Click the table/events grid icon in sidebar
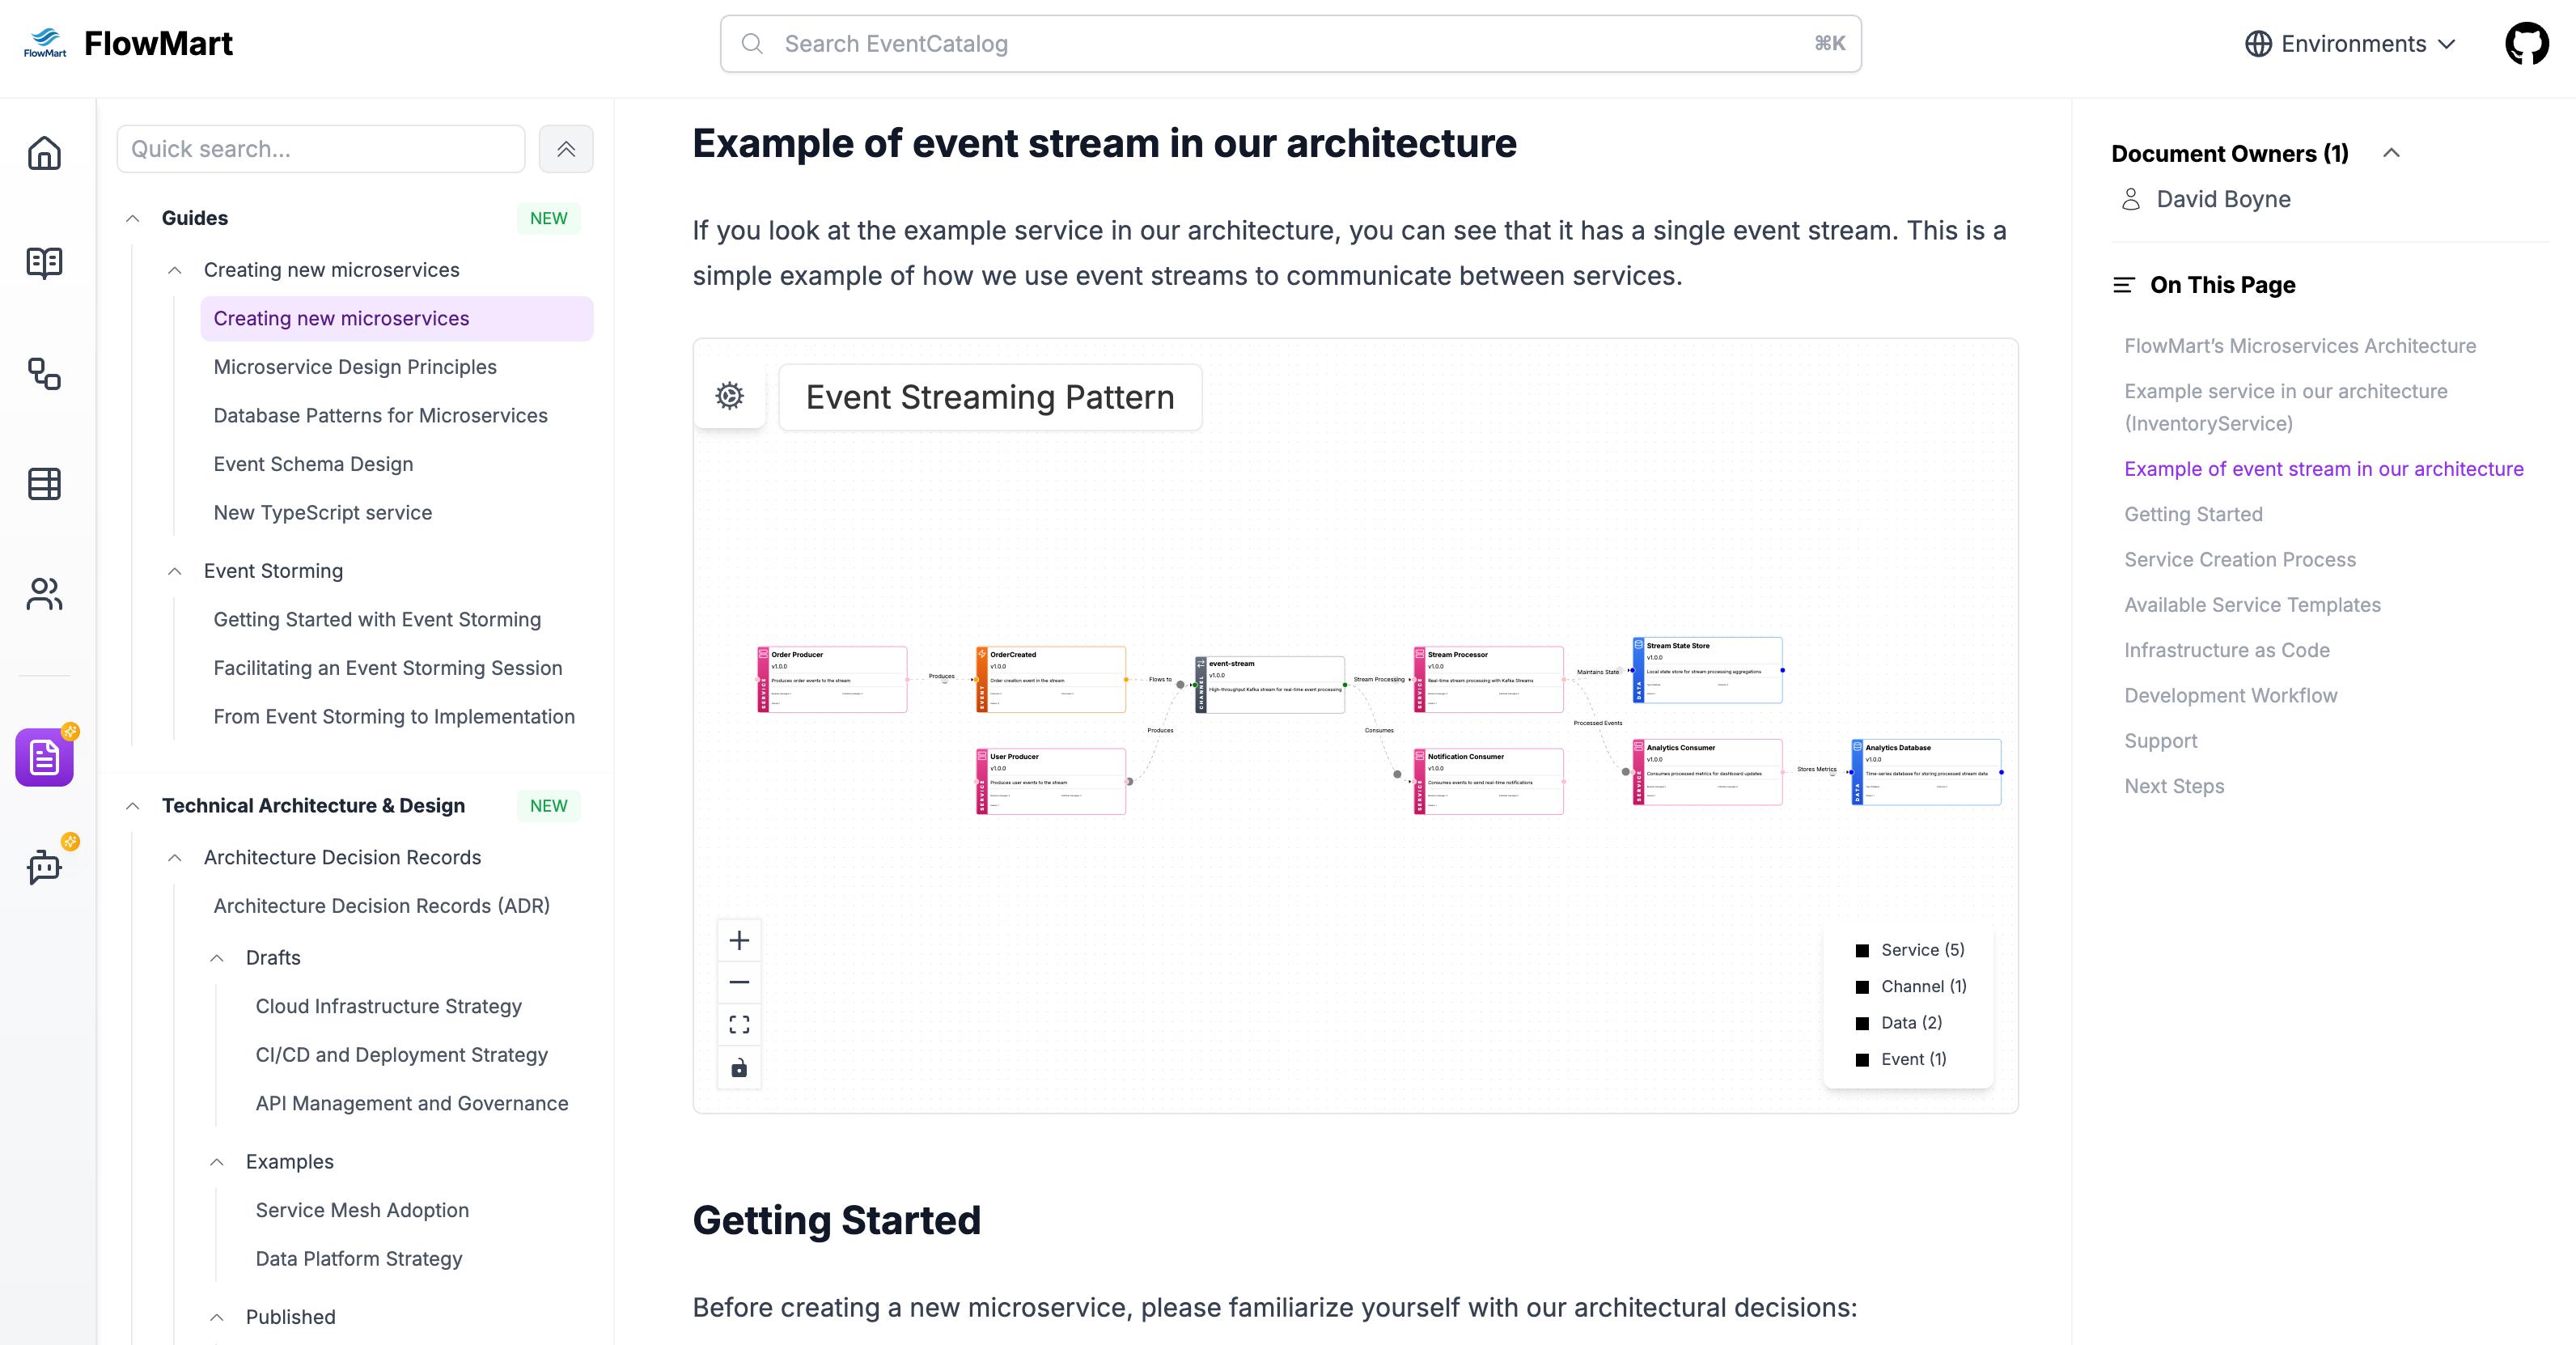 coord(45,484)
